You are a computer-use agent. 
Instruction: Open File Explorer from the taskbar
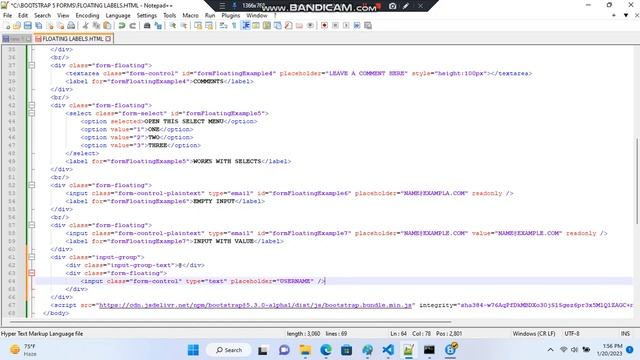click(305, 350)
